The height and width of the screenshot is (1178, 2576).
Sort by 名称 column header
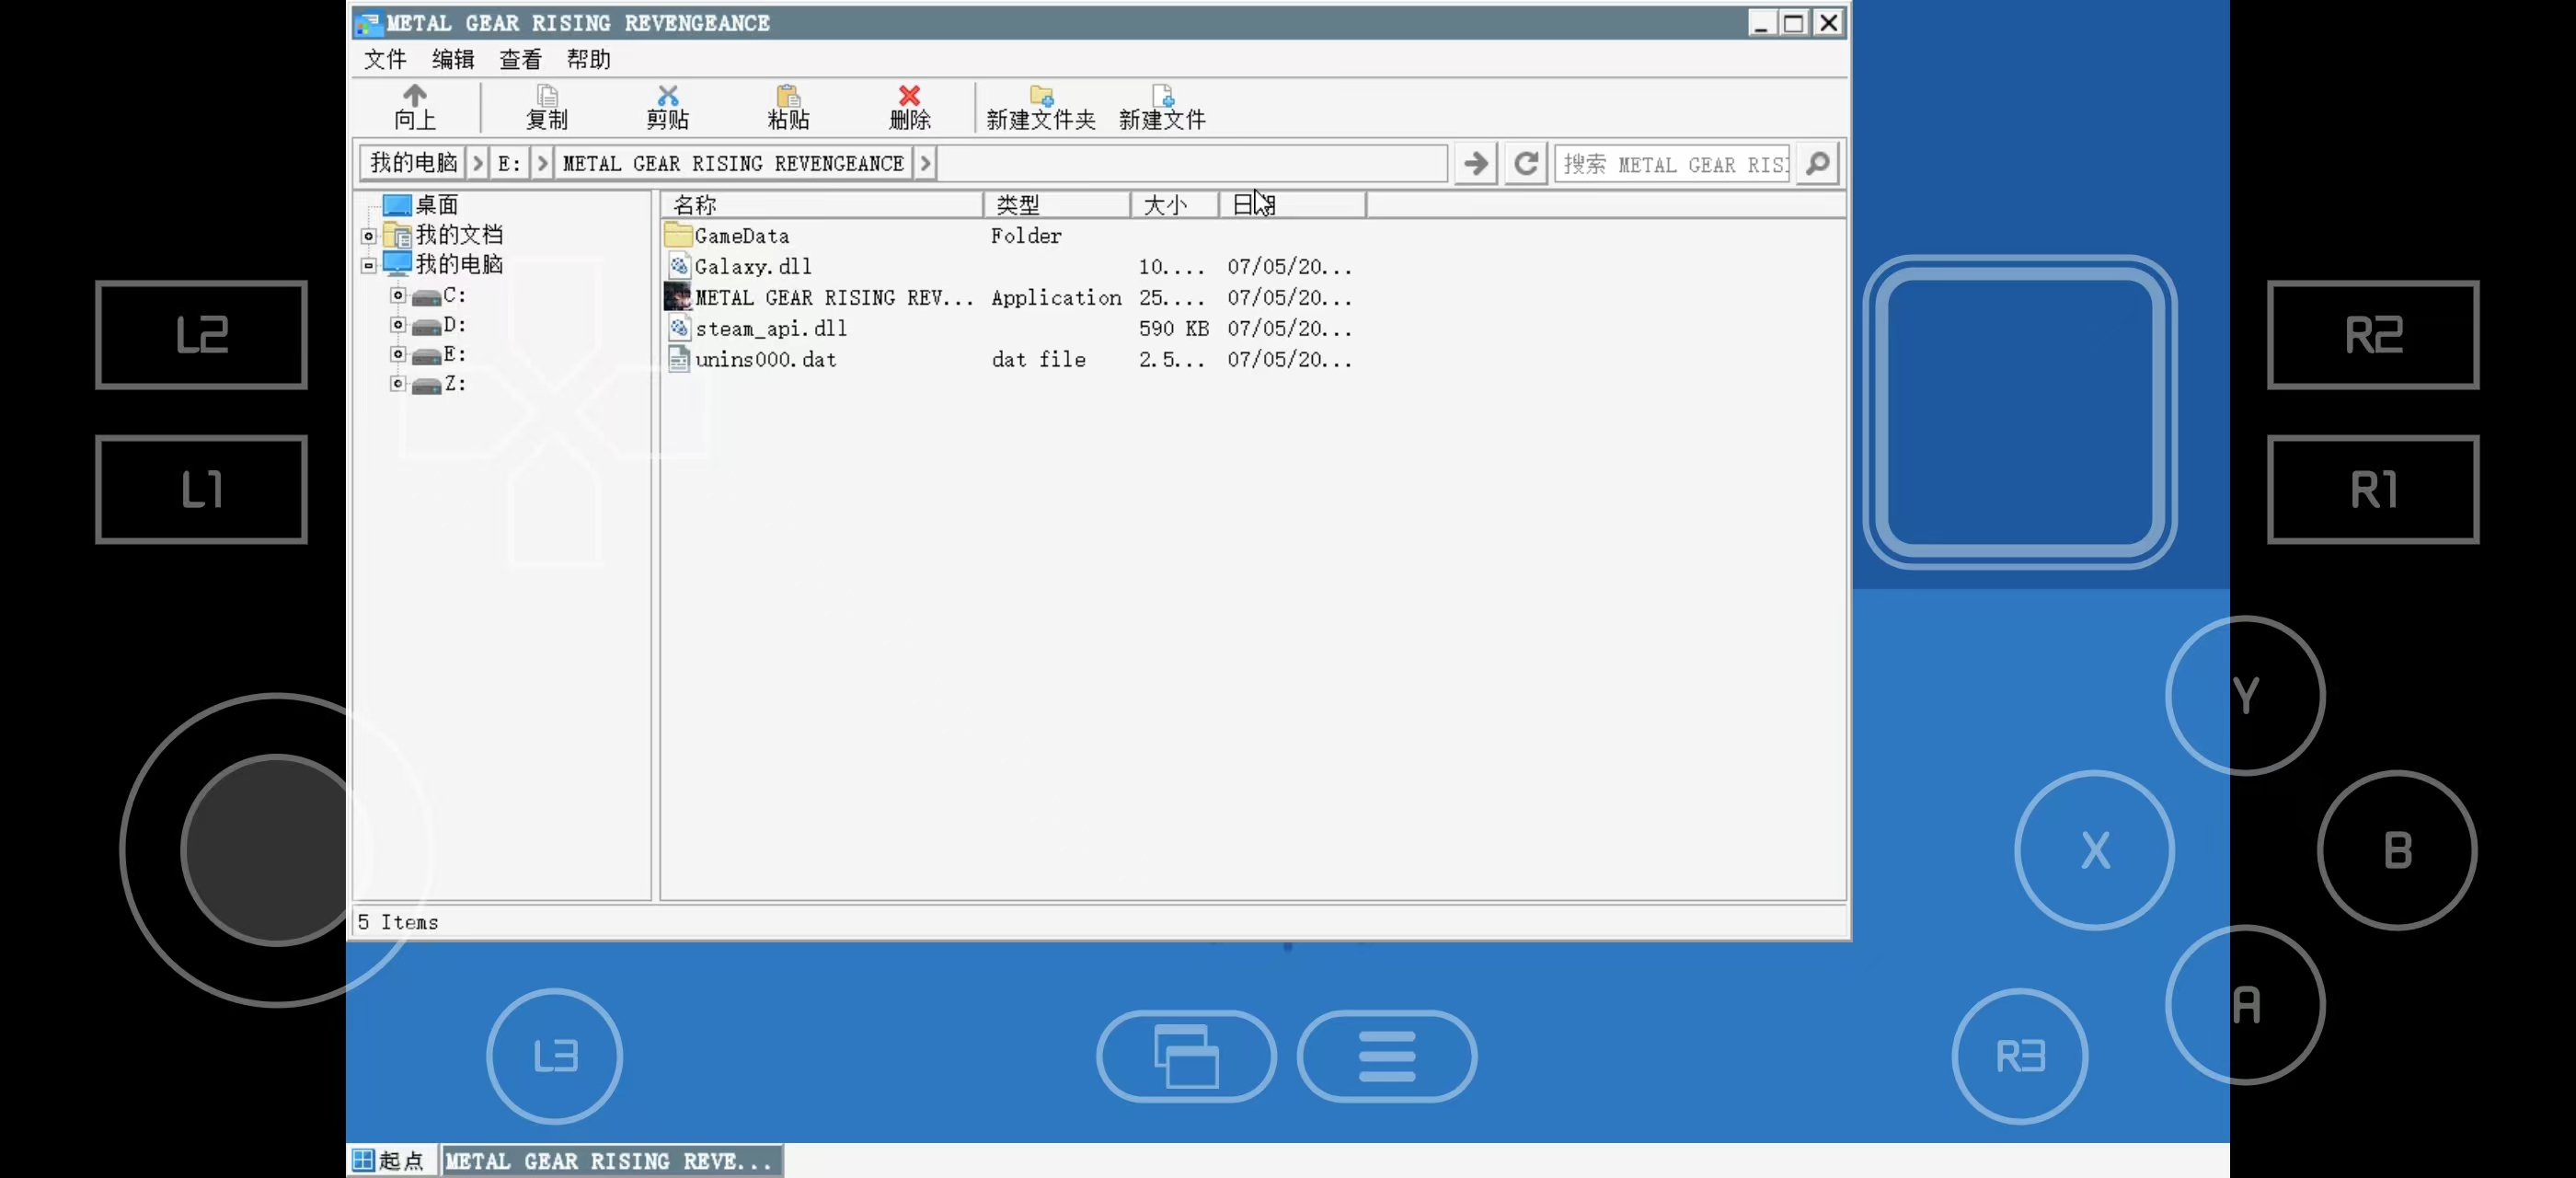click(822, 205)
